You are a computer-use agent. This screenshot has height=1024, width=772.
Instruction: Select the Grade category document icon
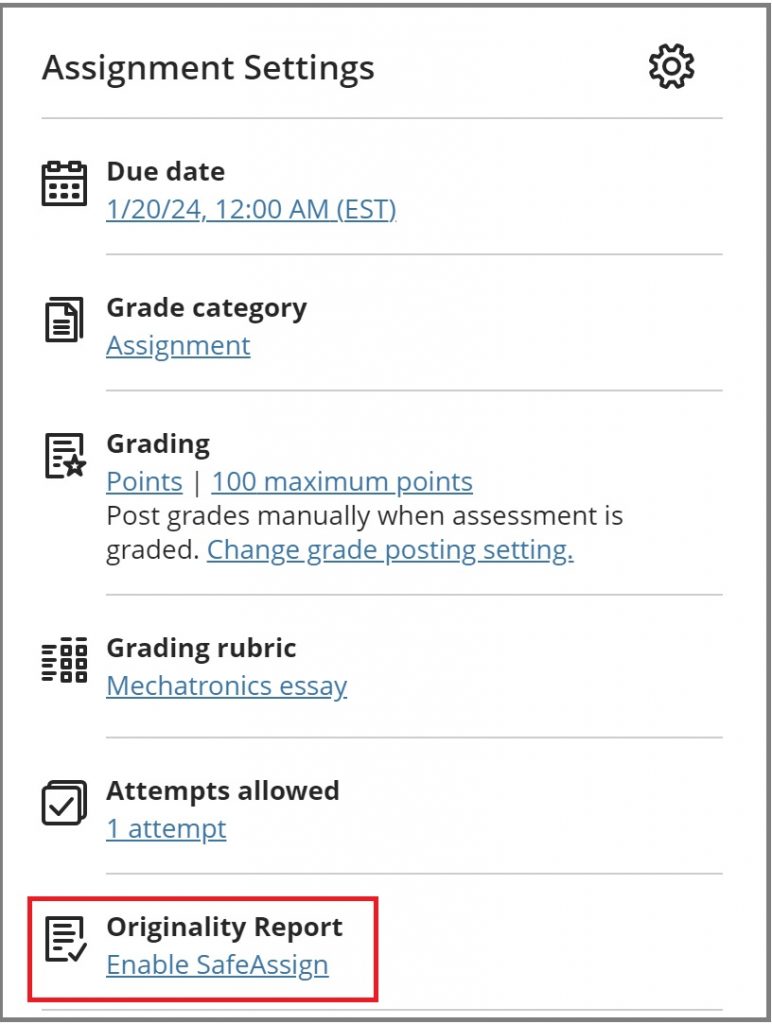63,320
